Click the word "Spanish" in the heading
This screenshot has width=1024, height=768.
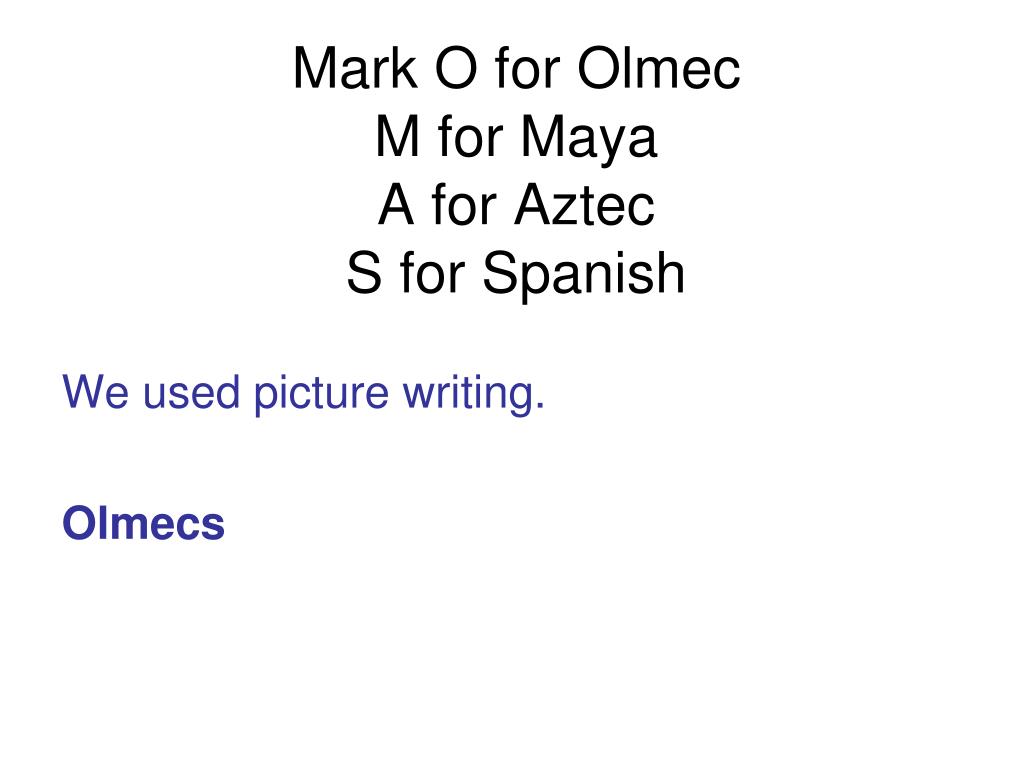coord(583,274)
